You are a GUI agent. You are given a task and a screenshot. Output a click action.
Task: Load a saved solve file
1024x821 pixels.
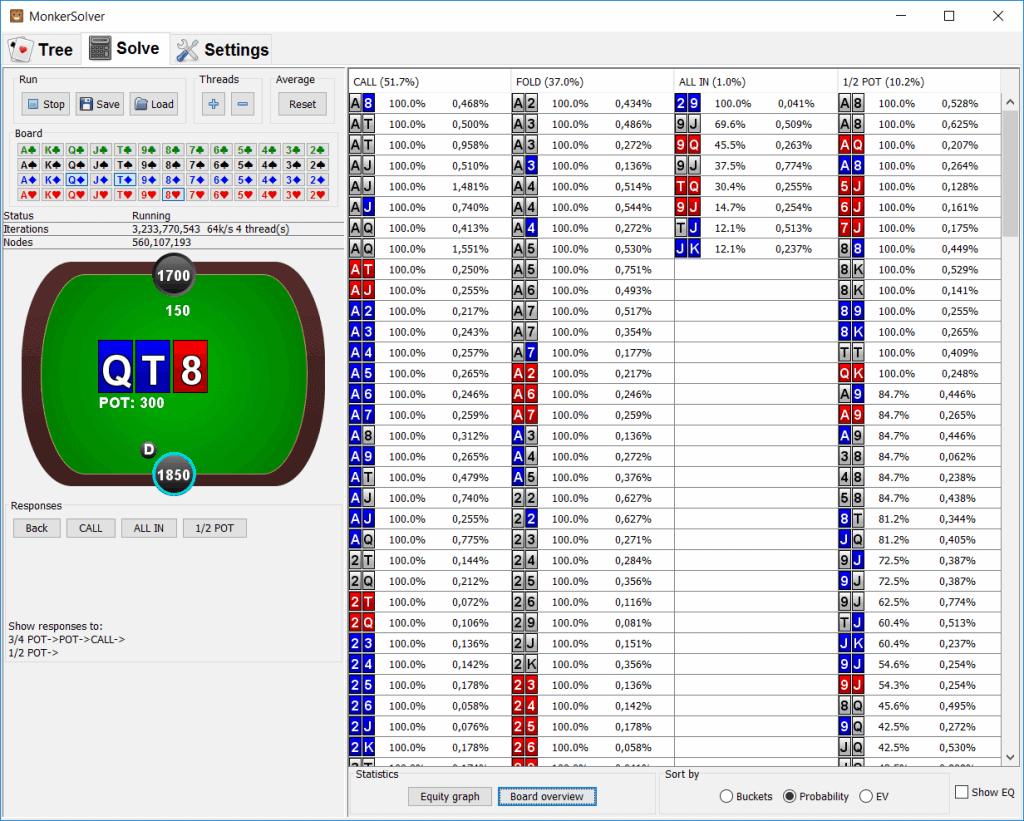pos(153,104)
